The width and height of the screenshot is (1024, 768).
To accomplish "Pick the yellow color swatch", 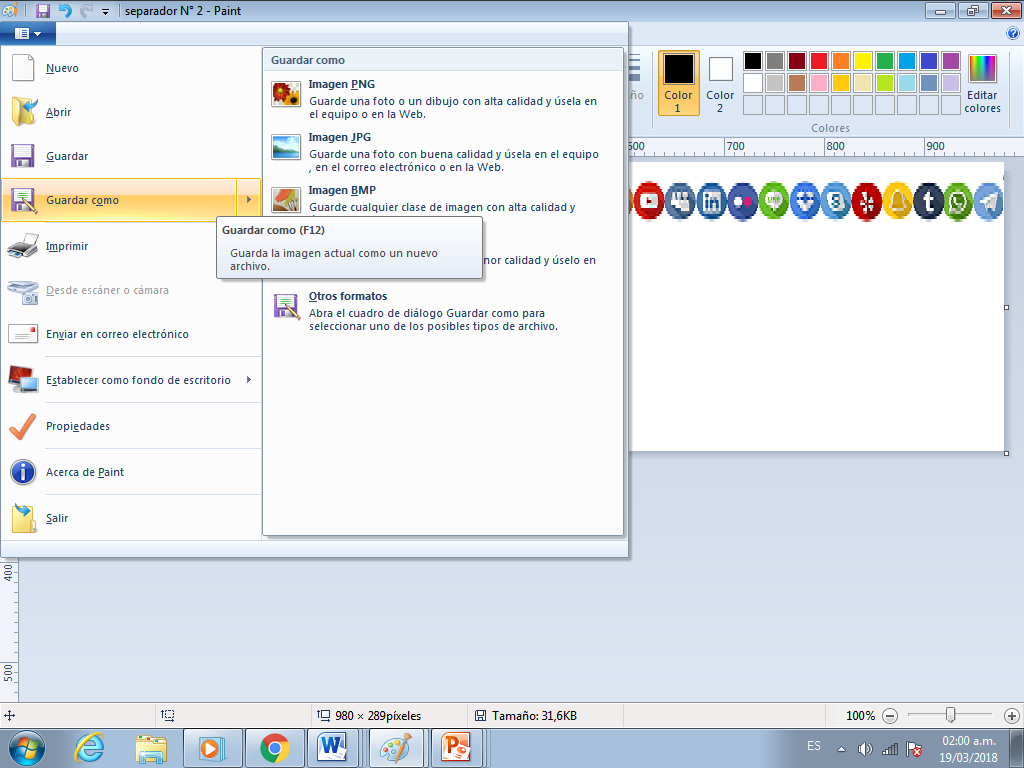I will click(x=863, y=61).
